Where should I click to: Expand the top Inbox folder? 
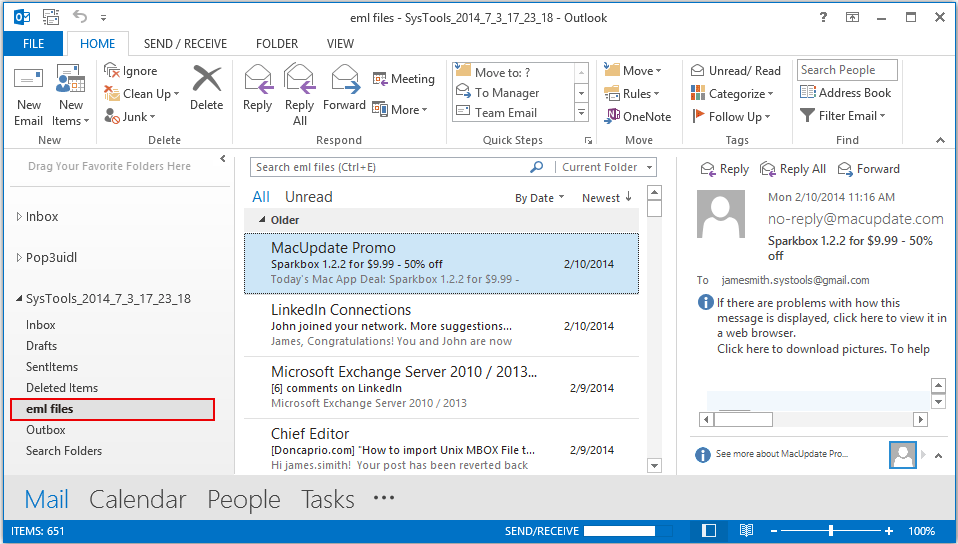pos(19,216)
